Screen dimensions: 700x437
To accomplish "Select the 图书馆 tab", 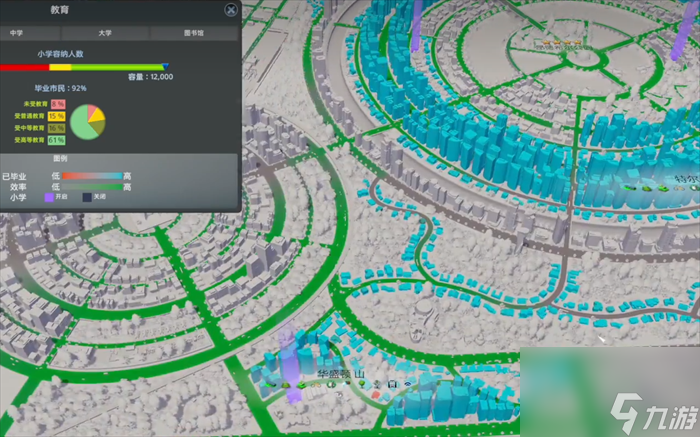I will [194, 33].
